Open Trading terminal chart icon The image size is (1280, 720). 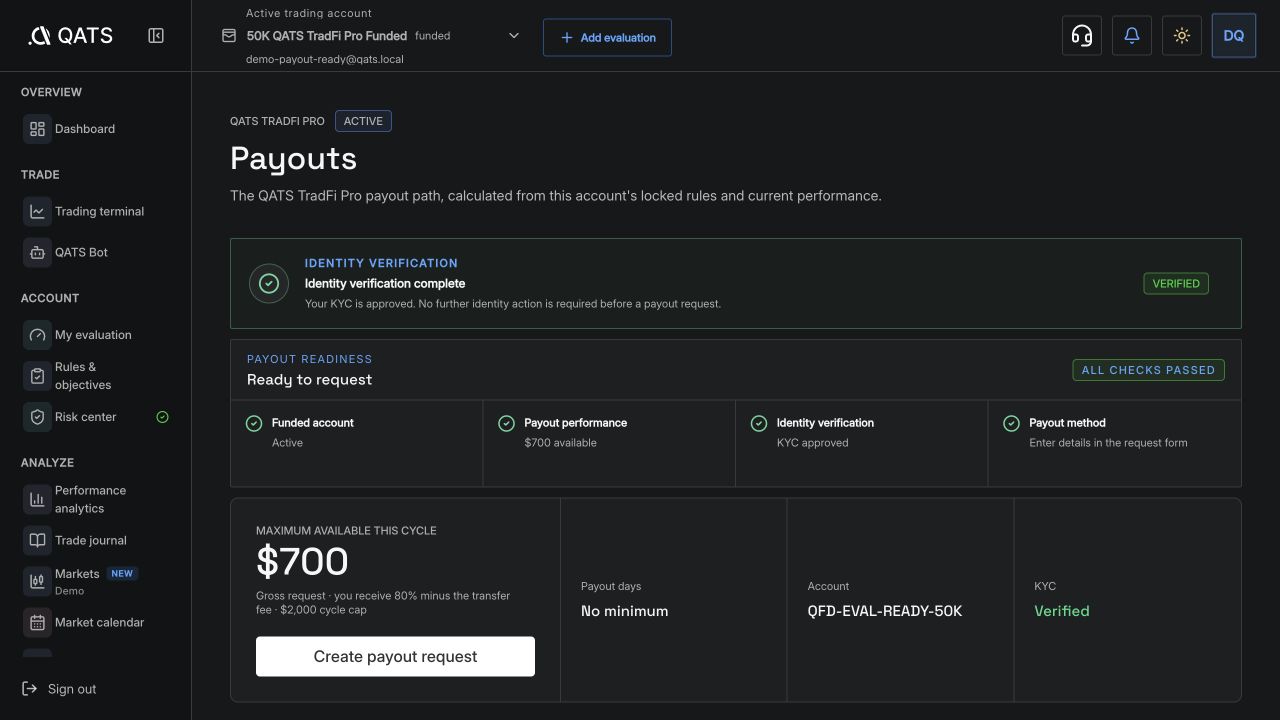(x=37, y=211)
